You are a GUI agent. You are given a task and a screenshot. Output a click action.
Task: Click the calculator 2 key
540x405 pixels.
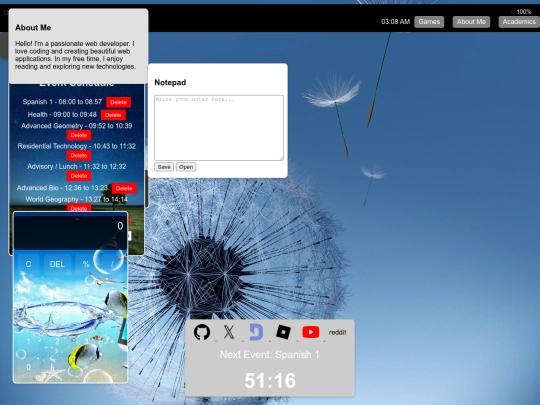(58, 341)
